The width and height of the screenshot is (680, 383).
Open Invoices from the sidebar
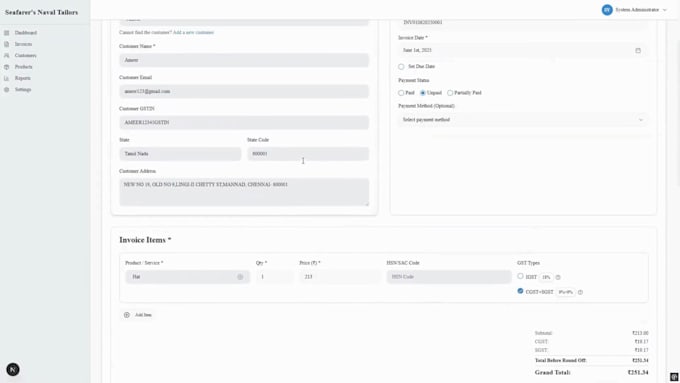tap(23, 44)
